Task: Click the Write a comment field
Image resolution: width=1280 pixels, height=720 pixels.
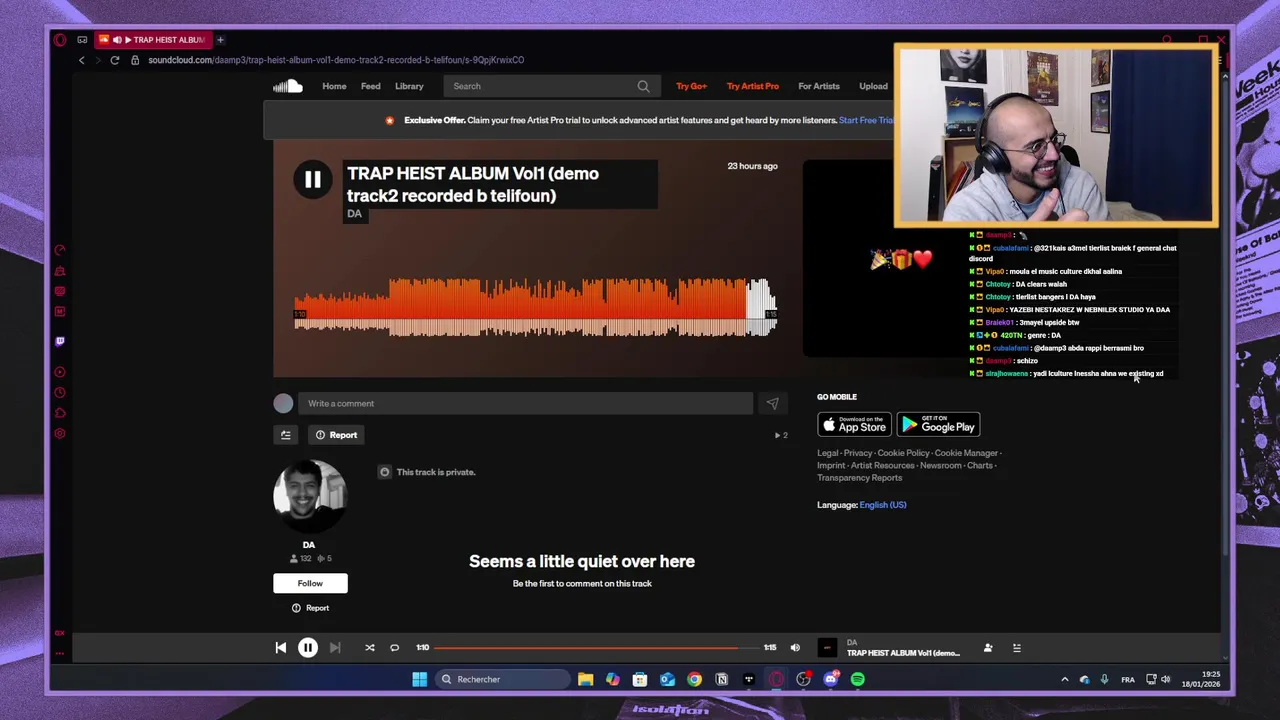Action: click(x=525, y=403)
